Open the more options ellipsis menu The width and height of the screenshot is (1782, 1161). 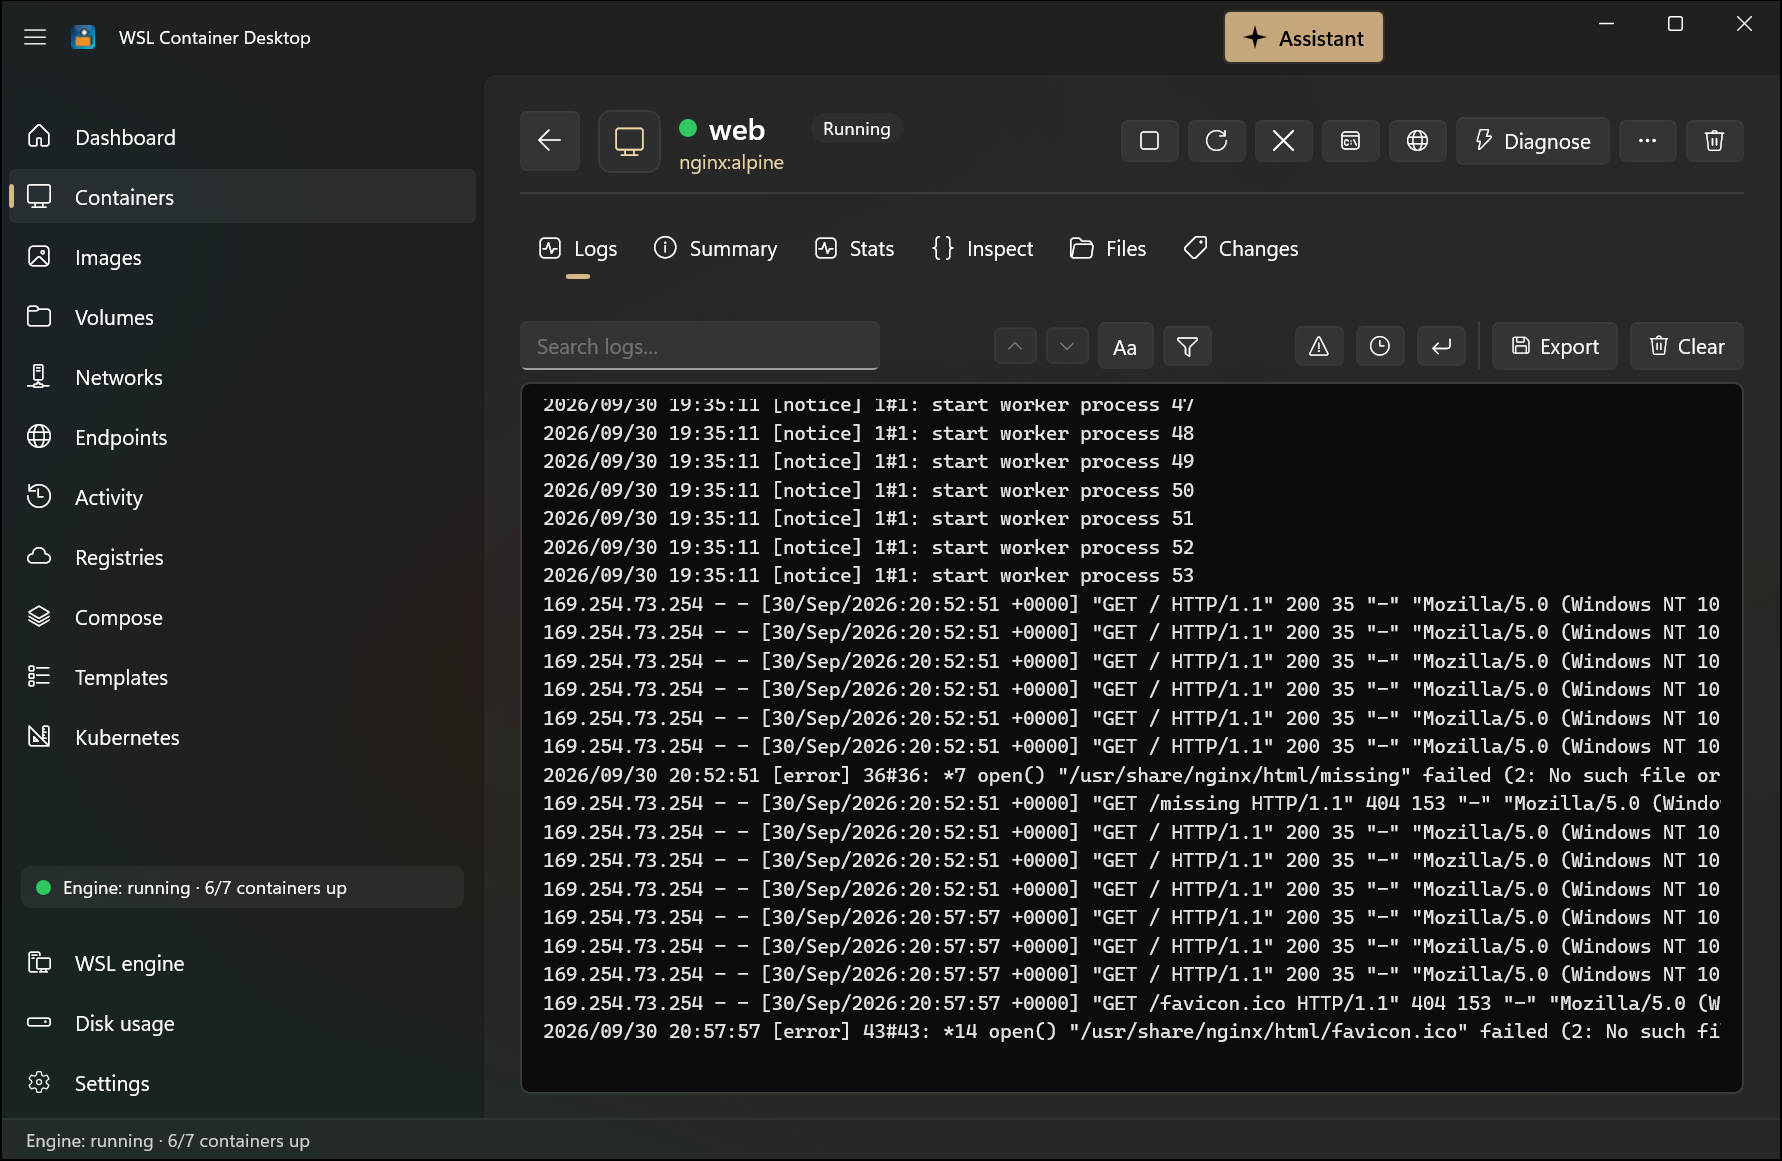tap(1647, 141)
